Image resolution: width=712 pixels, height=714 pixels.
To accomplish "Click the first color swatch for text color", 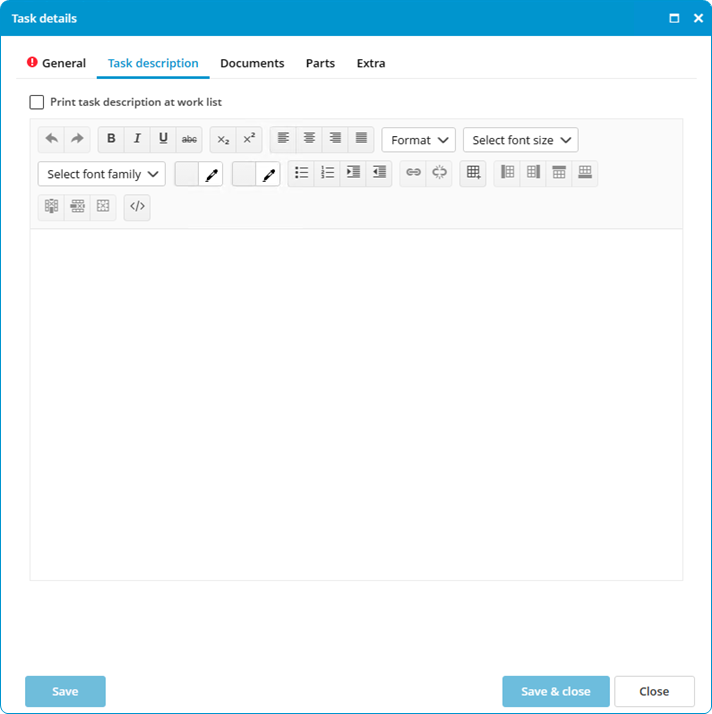I will pos(187,174).
